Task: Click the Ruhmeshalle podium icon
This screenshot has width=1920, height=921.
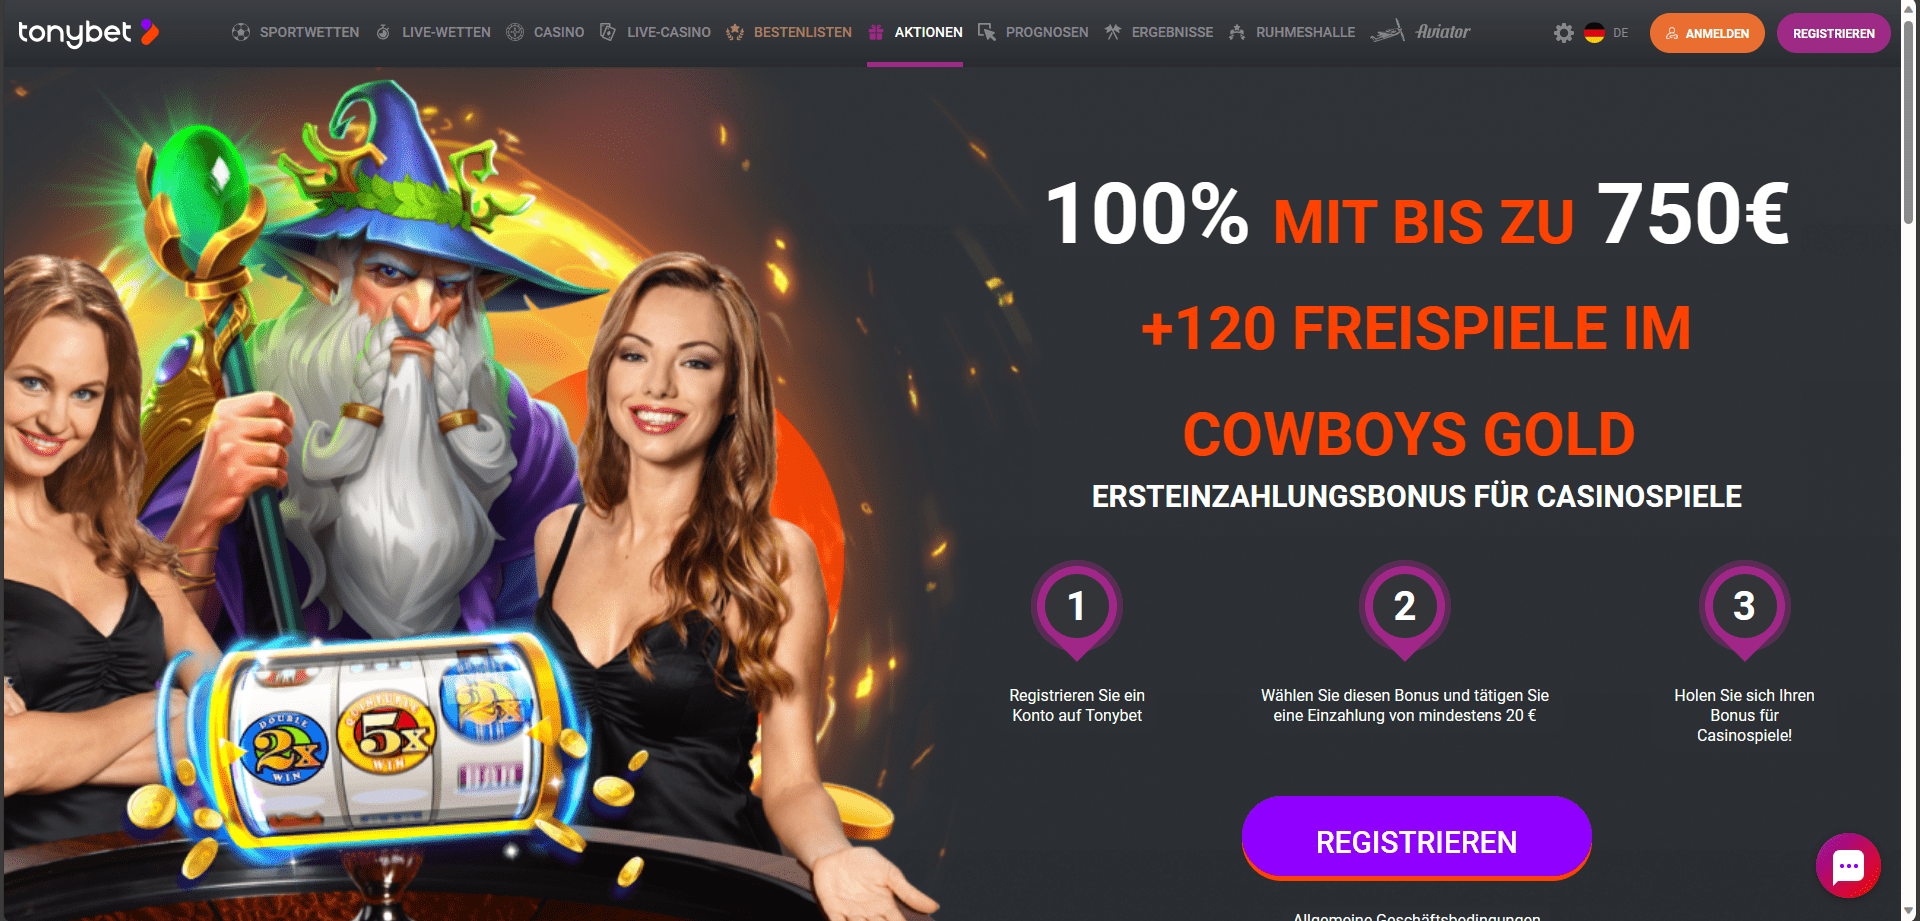Action: coord(1237,32)
